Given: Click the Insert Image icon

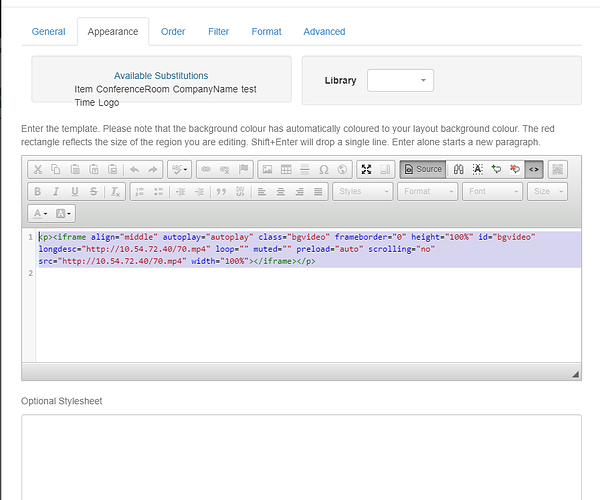Looking at the screenshot, I should 267,169.
